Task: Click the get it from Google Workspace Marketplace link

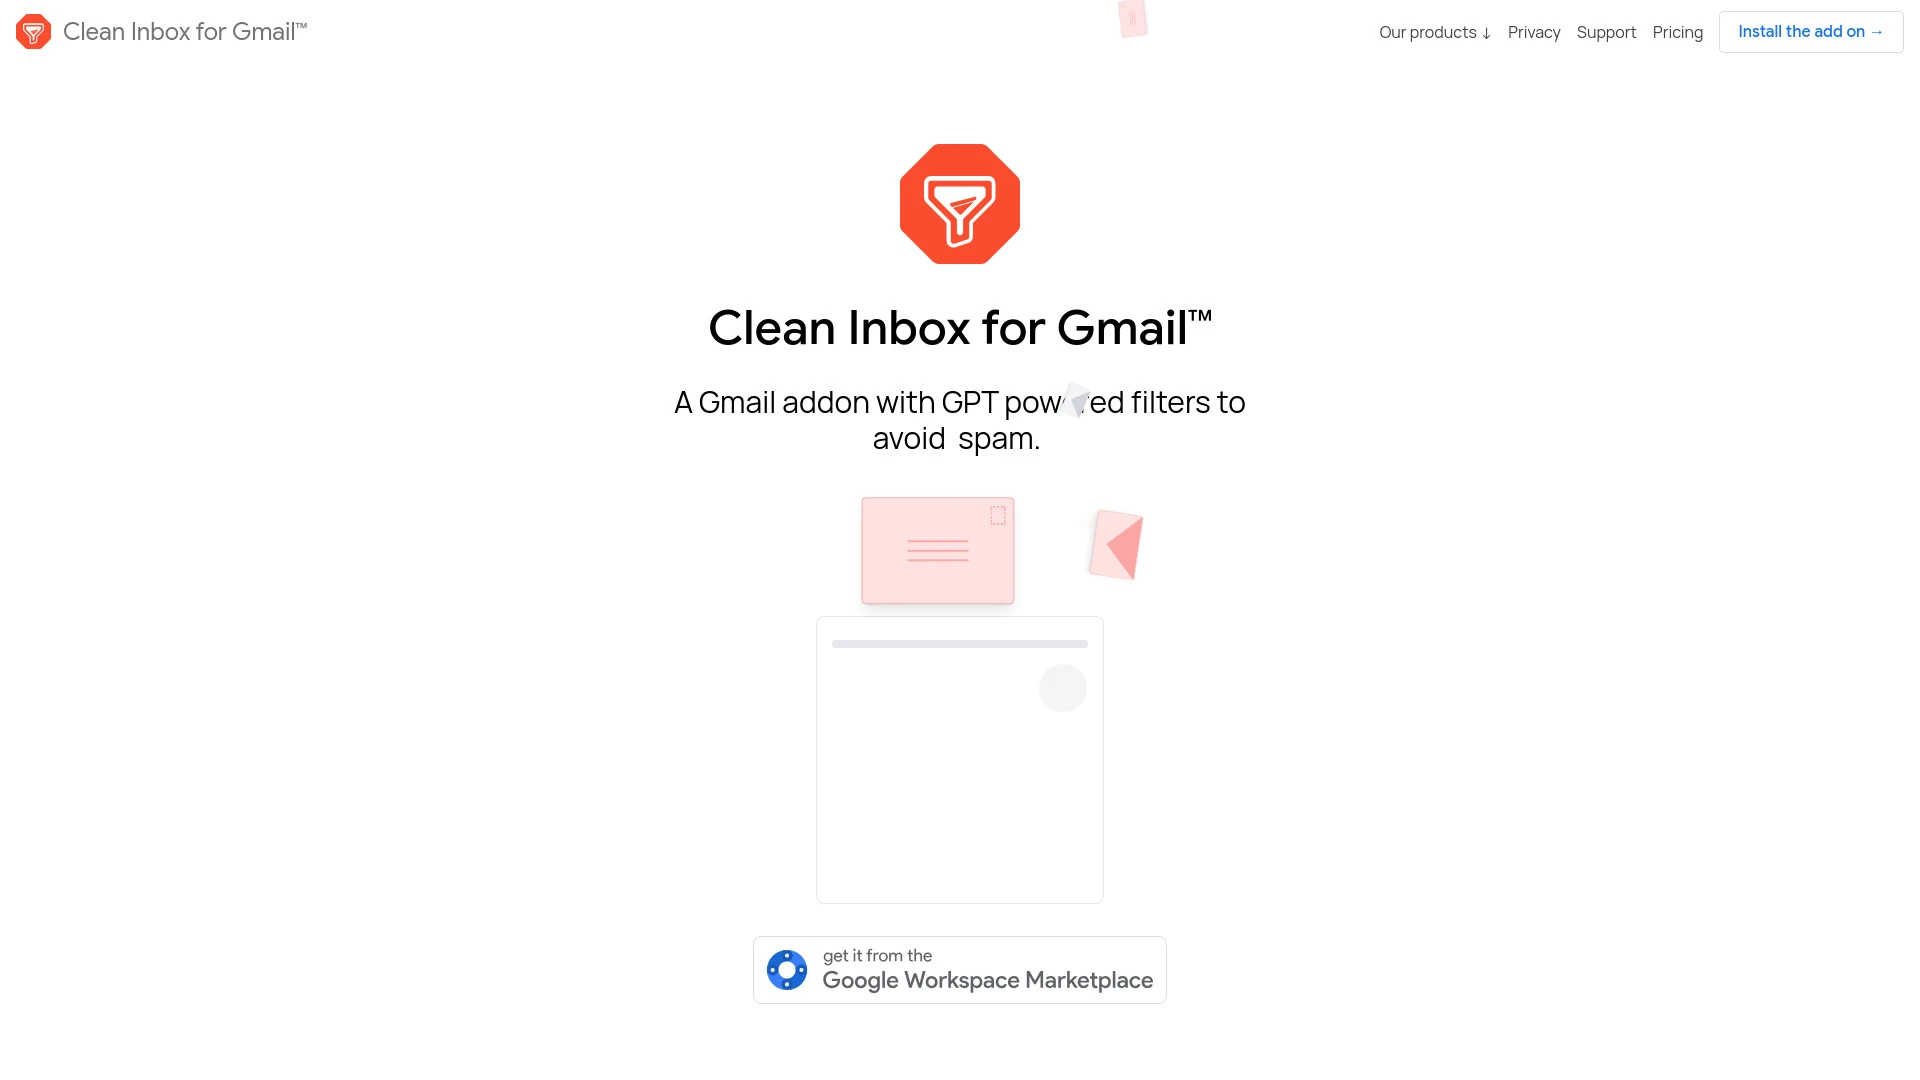Action: pos(960,969)
